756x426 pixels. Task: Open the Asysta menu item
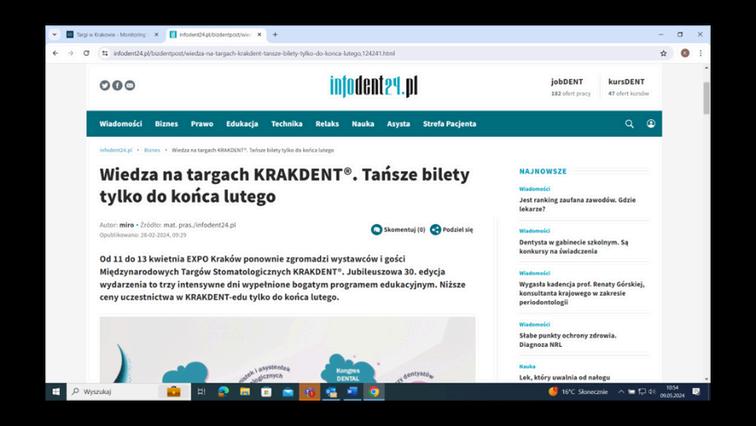tap(398, 124)
